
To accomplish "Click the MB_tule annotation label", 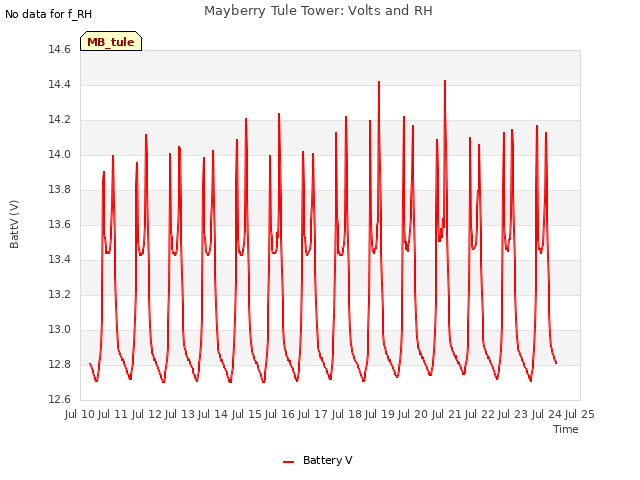I will (111, 42).
